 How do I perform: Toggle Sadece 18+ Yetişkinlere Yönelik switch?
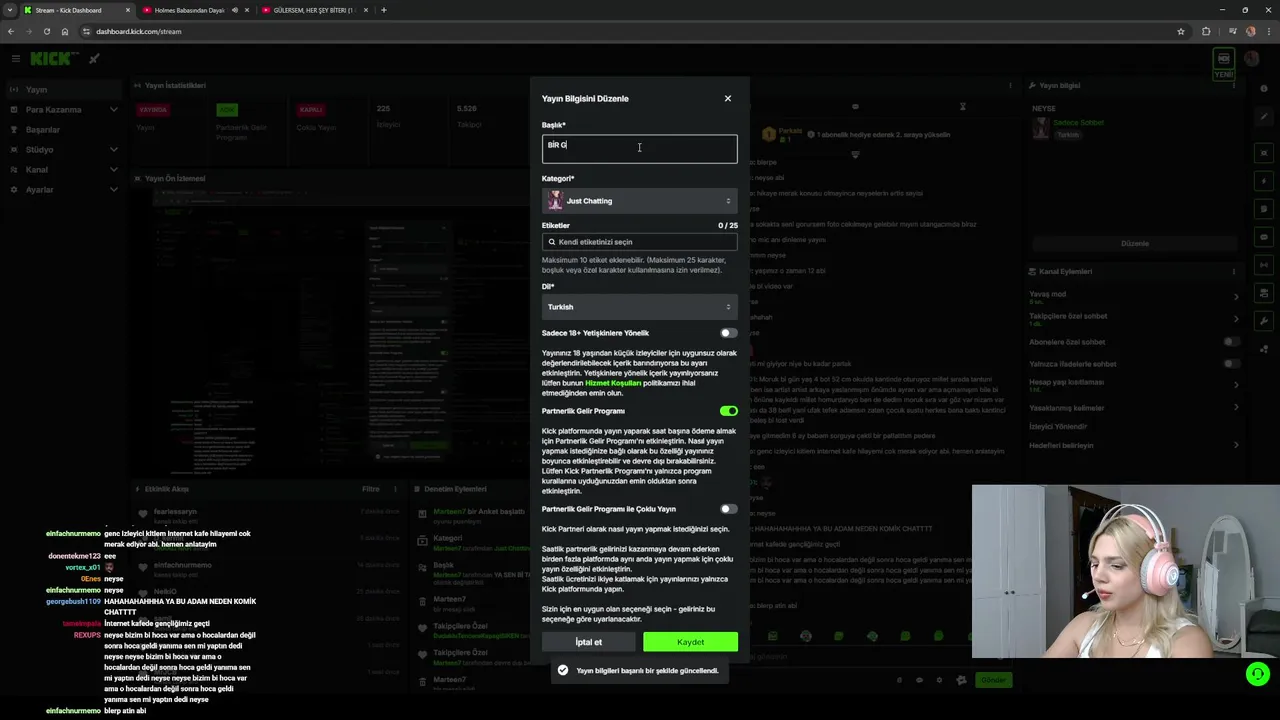click(728, 333)
